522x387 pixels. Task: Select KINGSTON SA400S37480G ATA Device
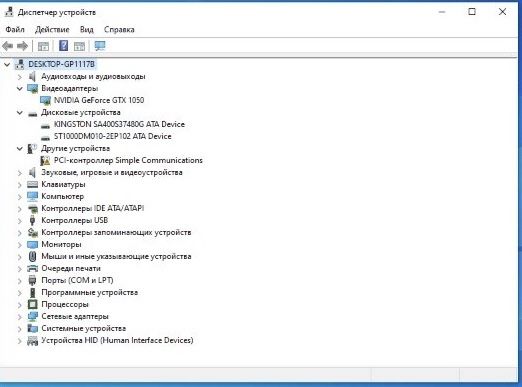click(119, 124)
